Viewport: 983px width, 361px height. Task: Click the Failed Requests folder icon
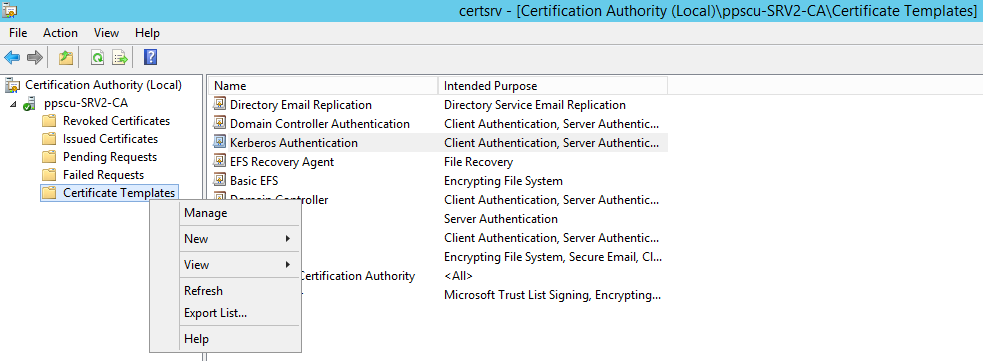click(x=49, y=175)
